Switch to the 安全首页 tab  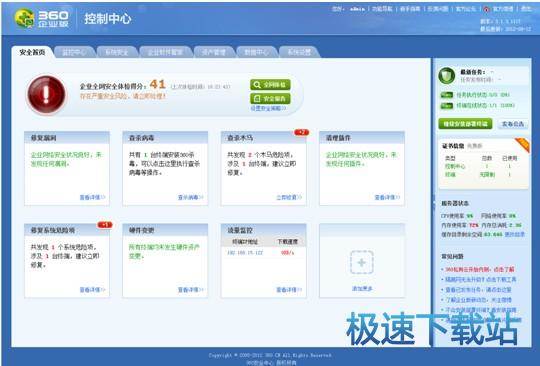click(32, 52)
